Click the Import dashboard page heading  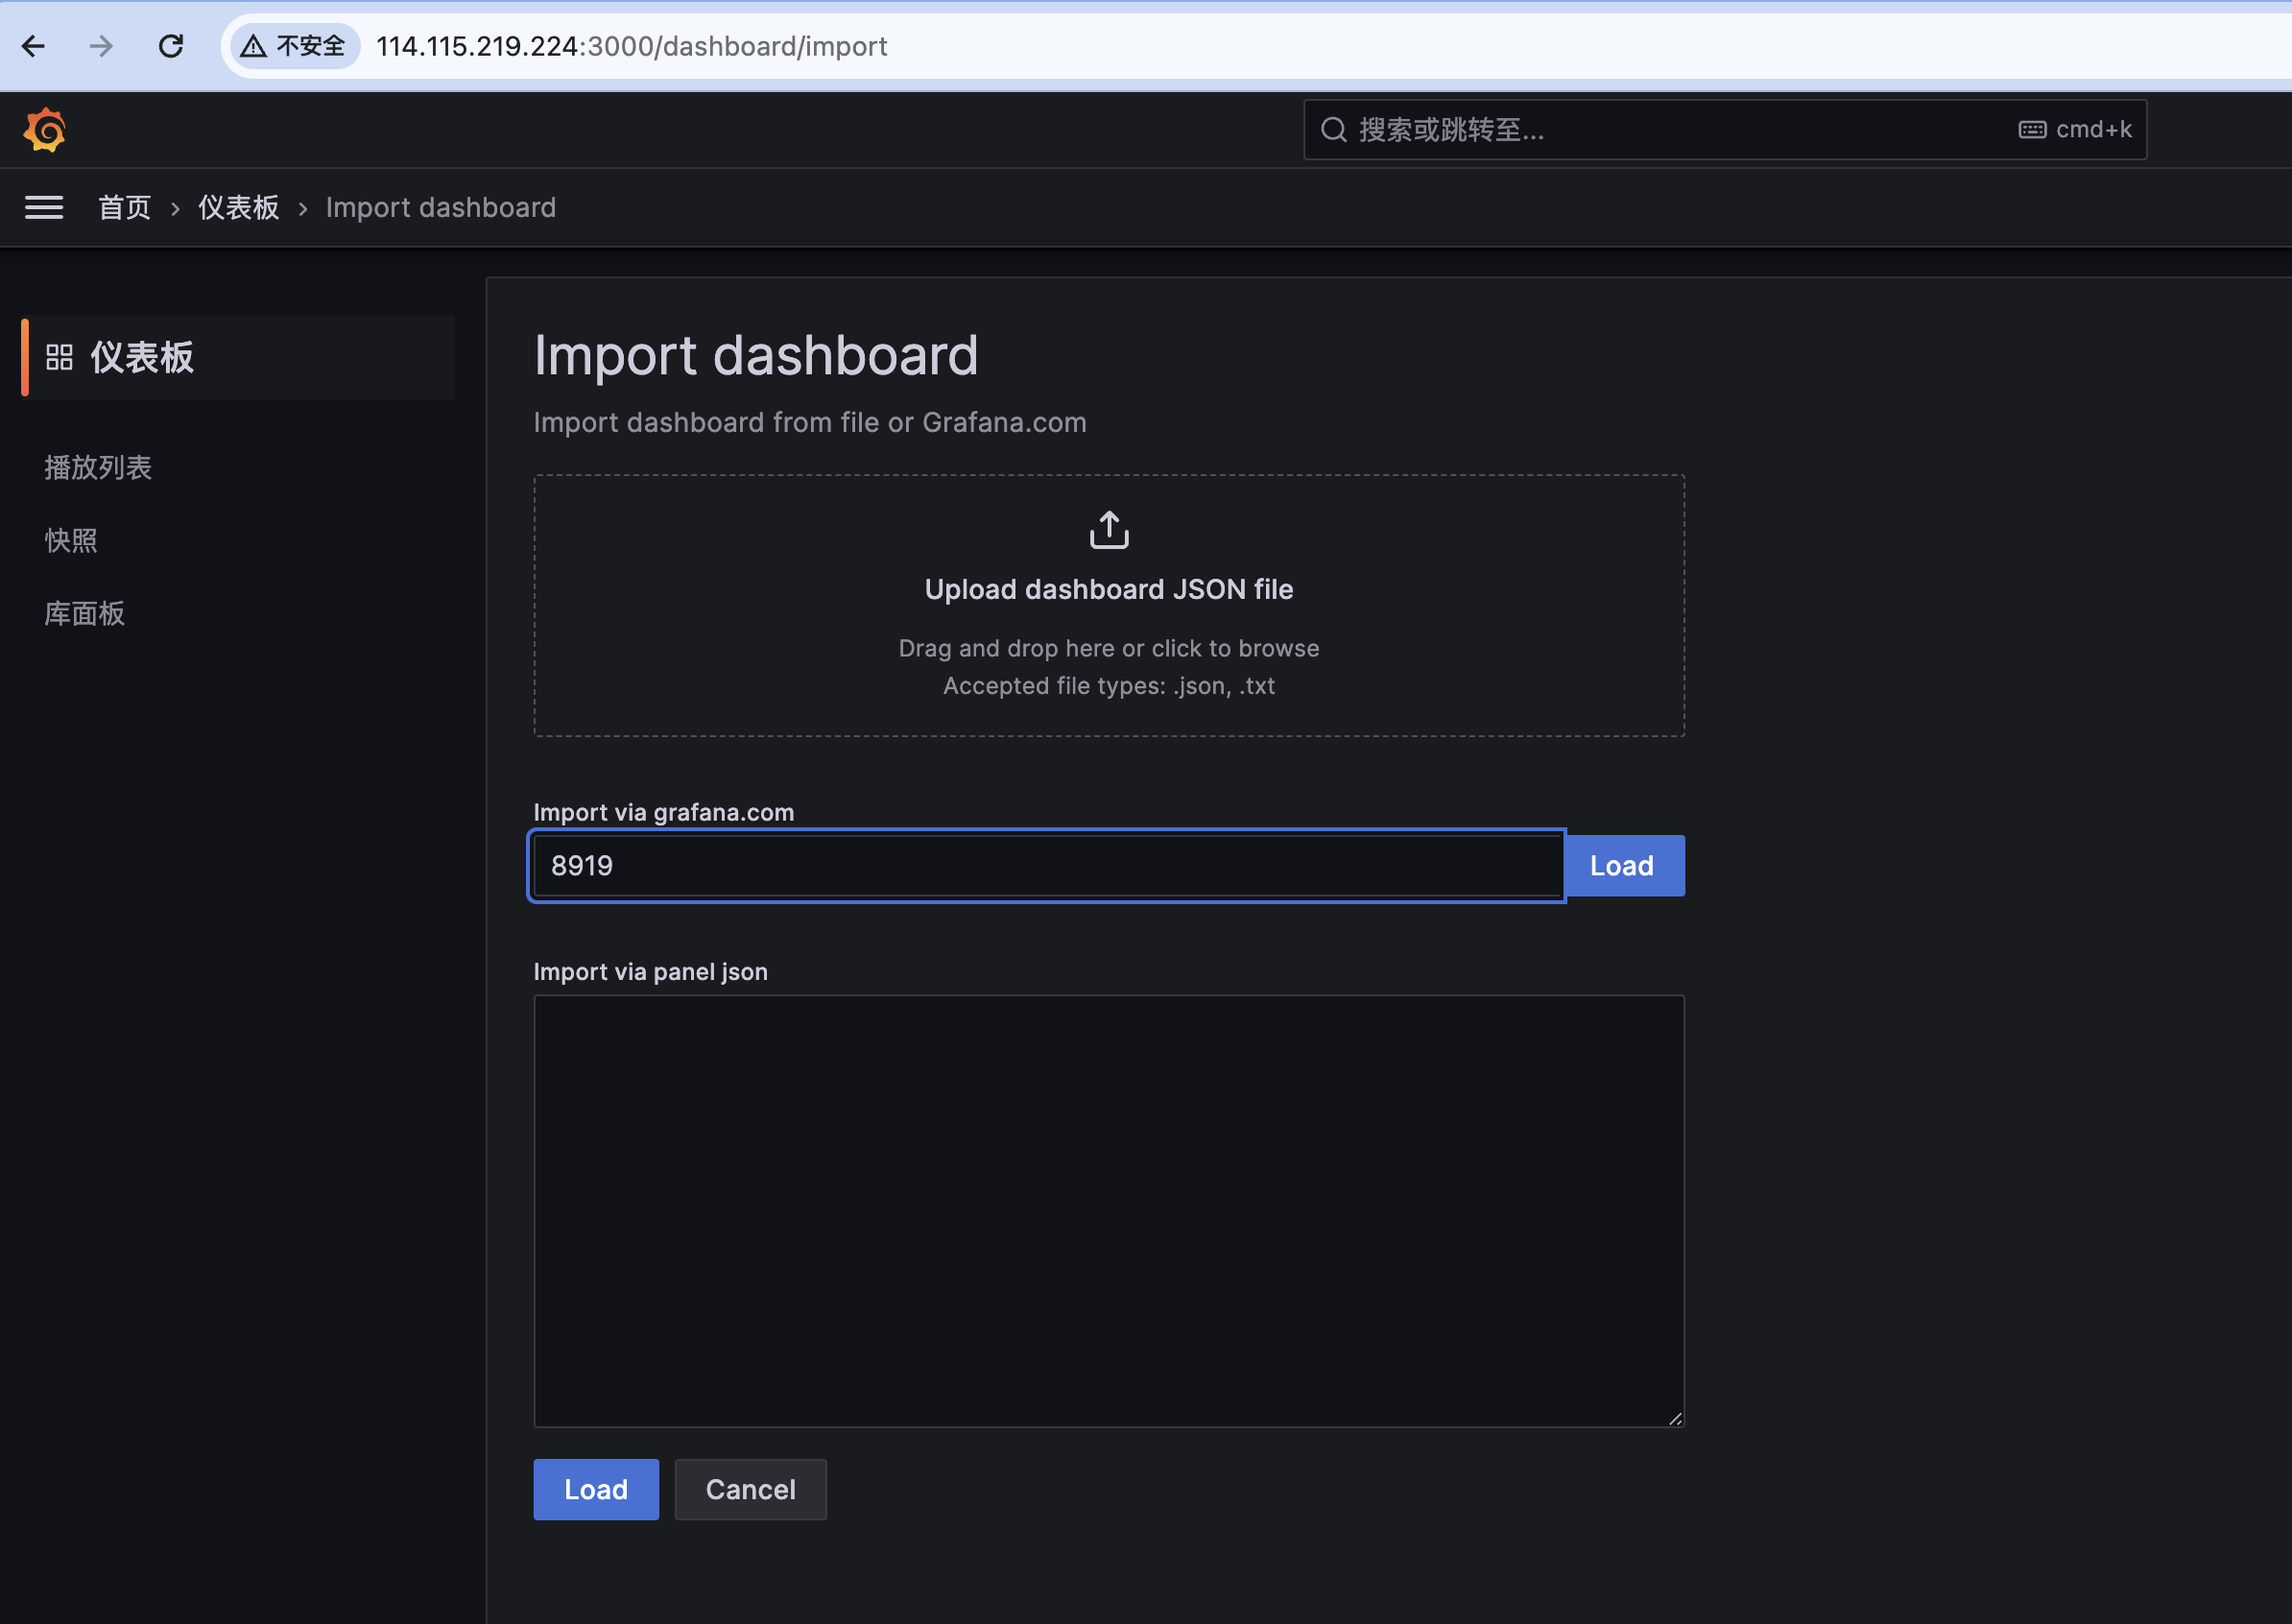tap(756, 355)
